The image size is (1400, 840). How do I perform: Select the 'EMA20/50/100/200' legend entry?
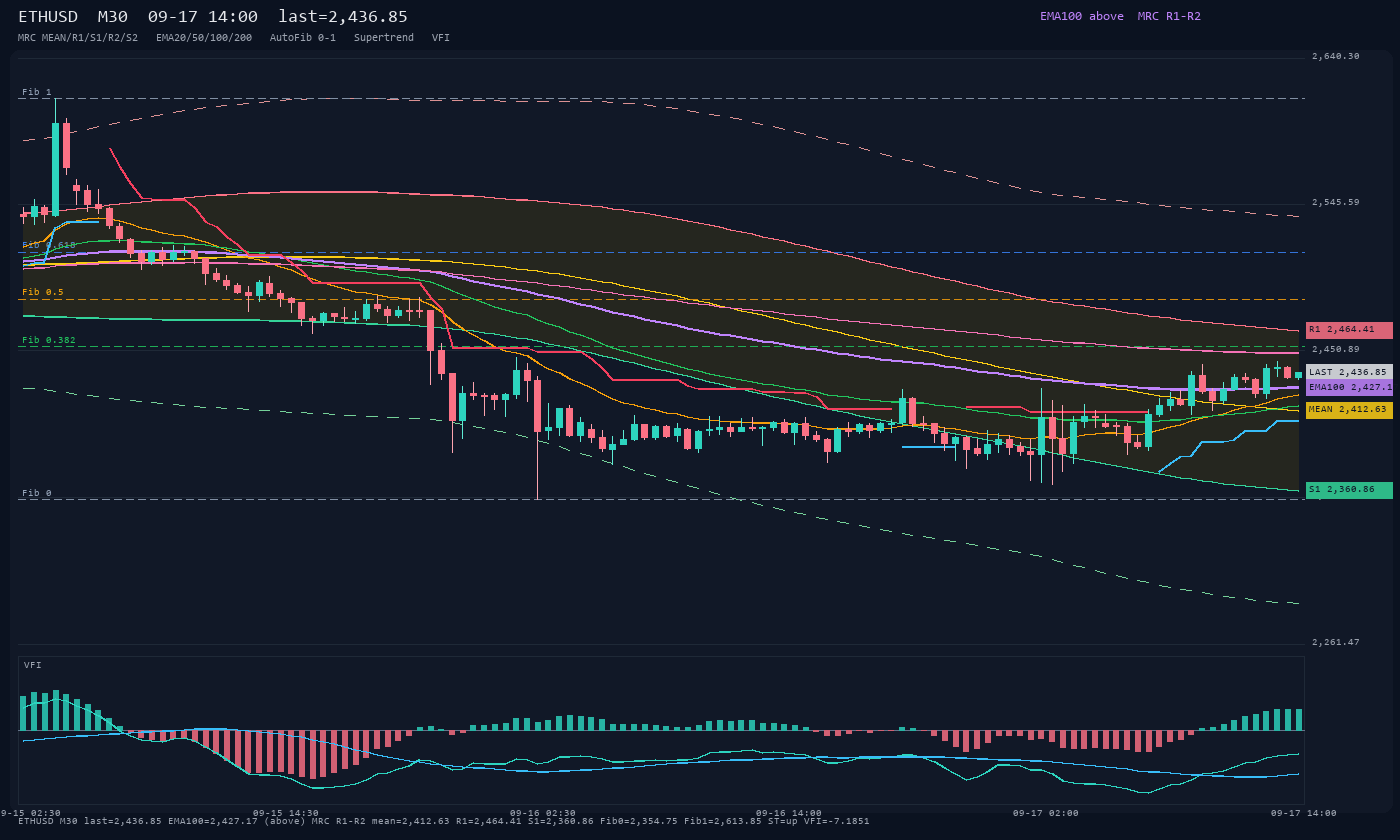(x=204, y=38)
